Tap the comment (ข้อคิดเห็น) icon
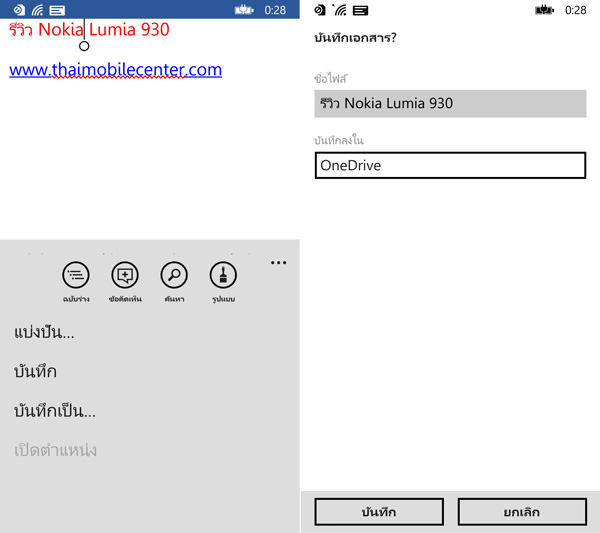 pyautogui.click(x=125, y=275)
